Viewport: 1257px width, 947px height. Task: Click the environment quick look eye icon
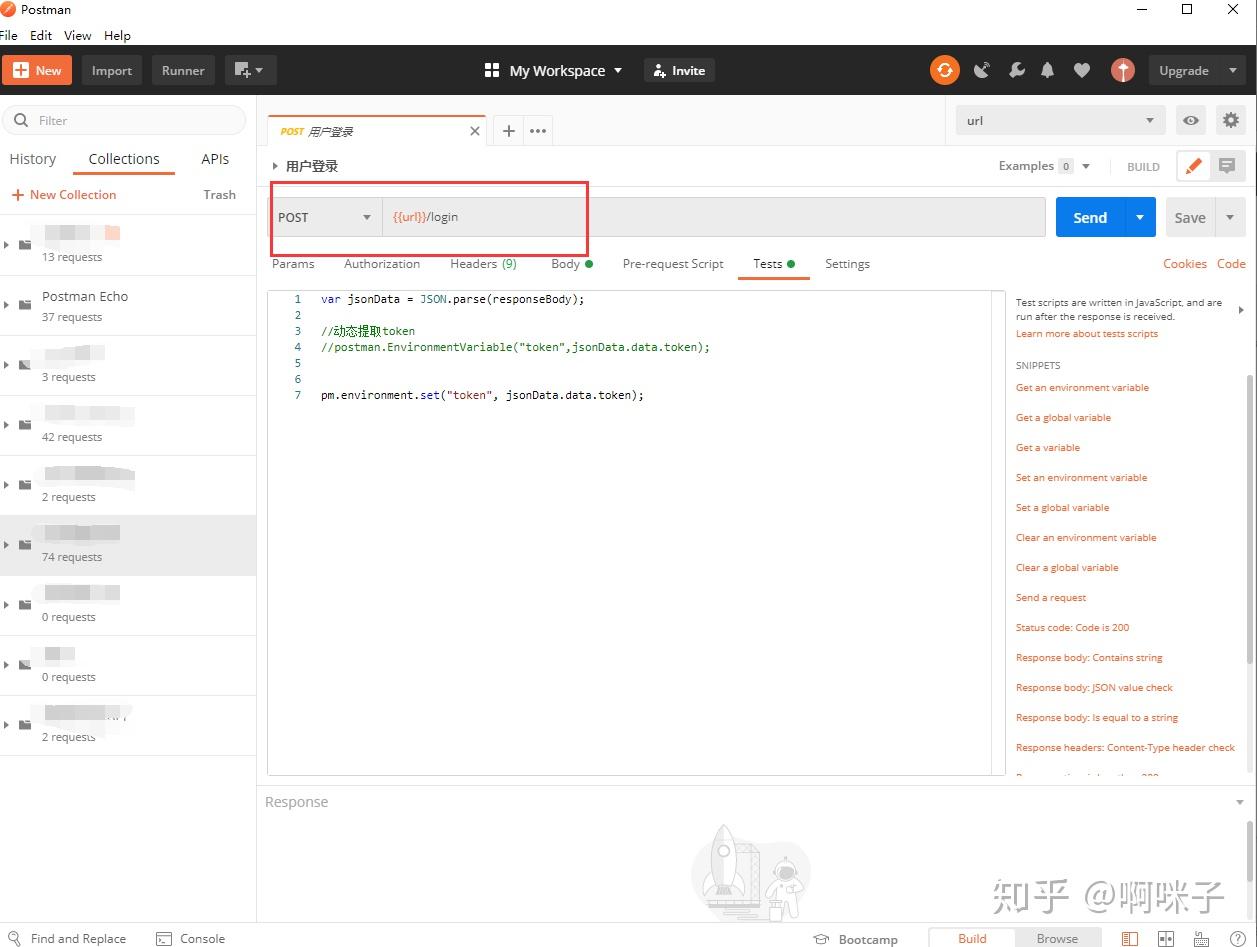coord(1190,121)
